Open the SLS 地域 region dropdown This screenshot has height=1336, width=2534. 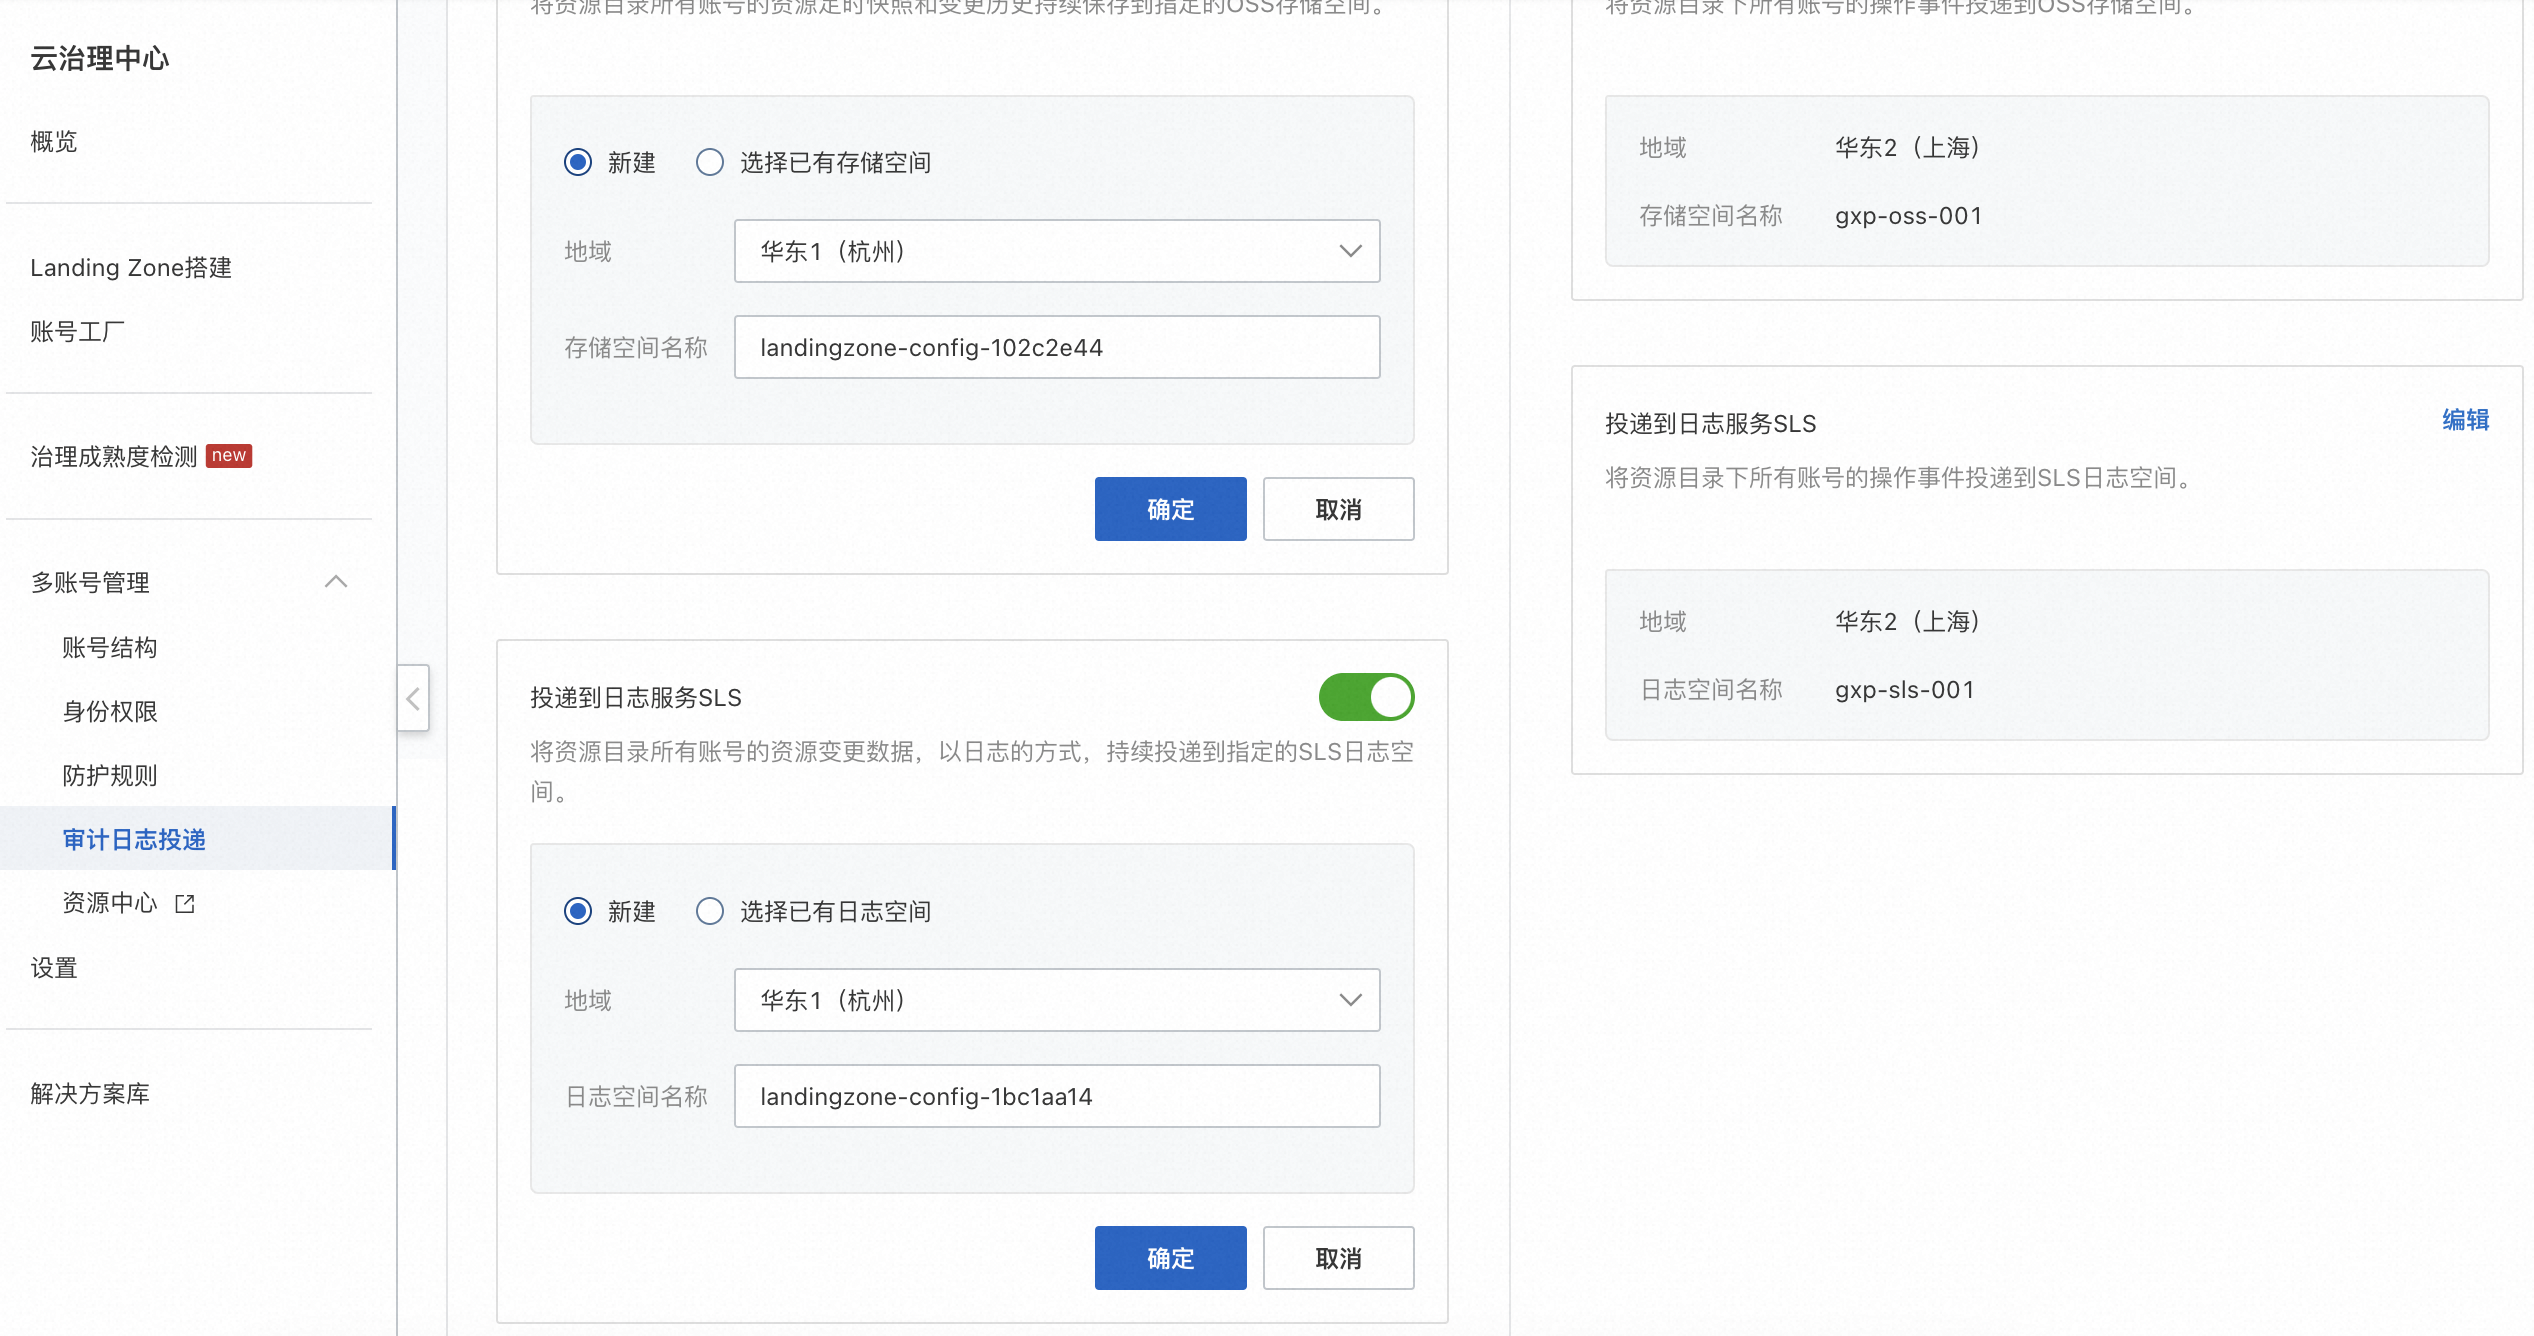tap(1056, 1000)
